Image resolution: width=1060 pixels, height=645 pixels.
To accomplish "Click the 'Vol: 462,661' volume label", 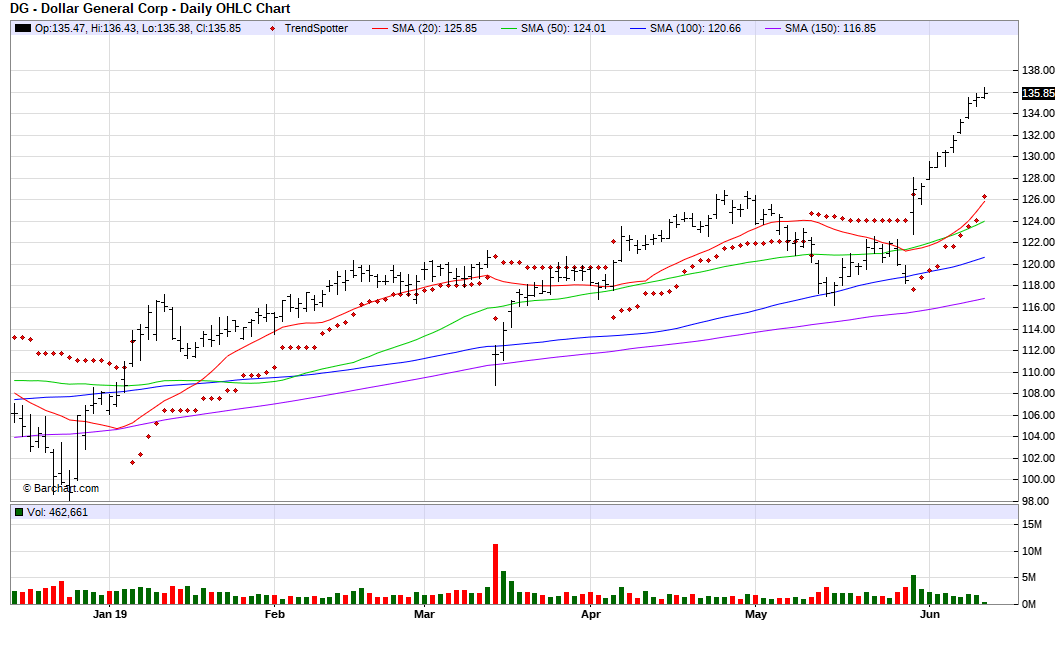I will click(x=57, y=512).
